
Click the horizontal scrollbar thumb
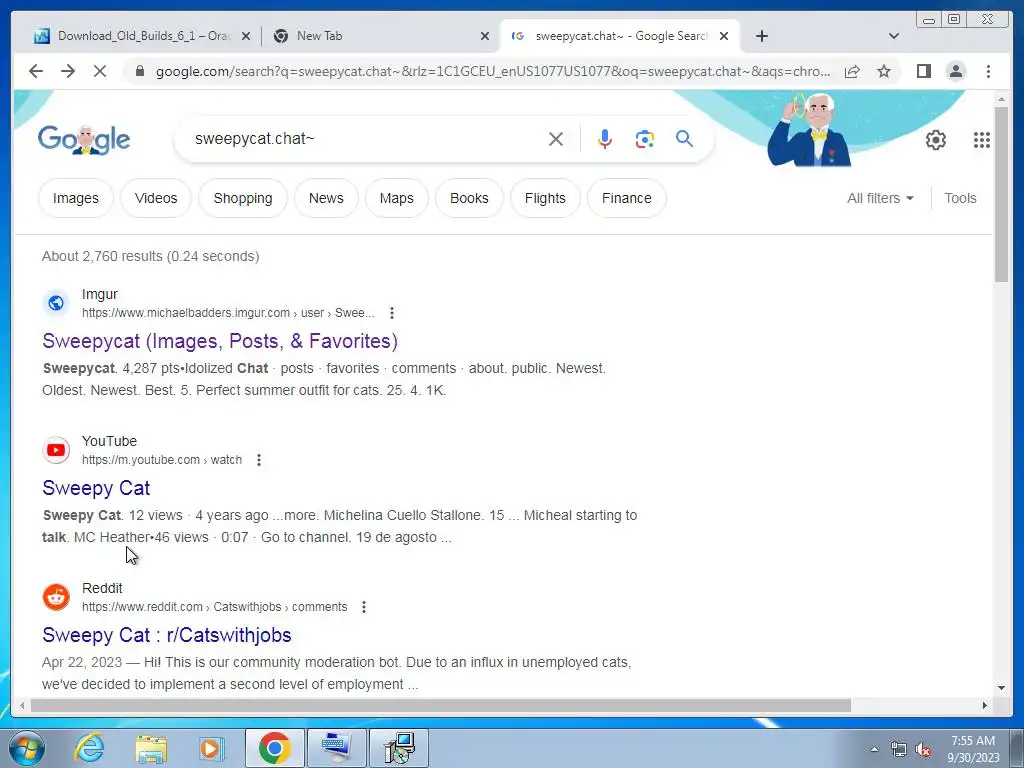click(x=441, y=705)
